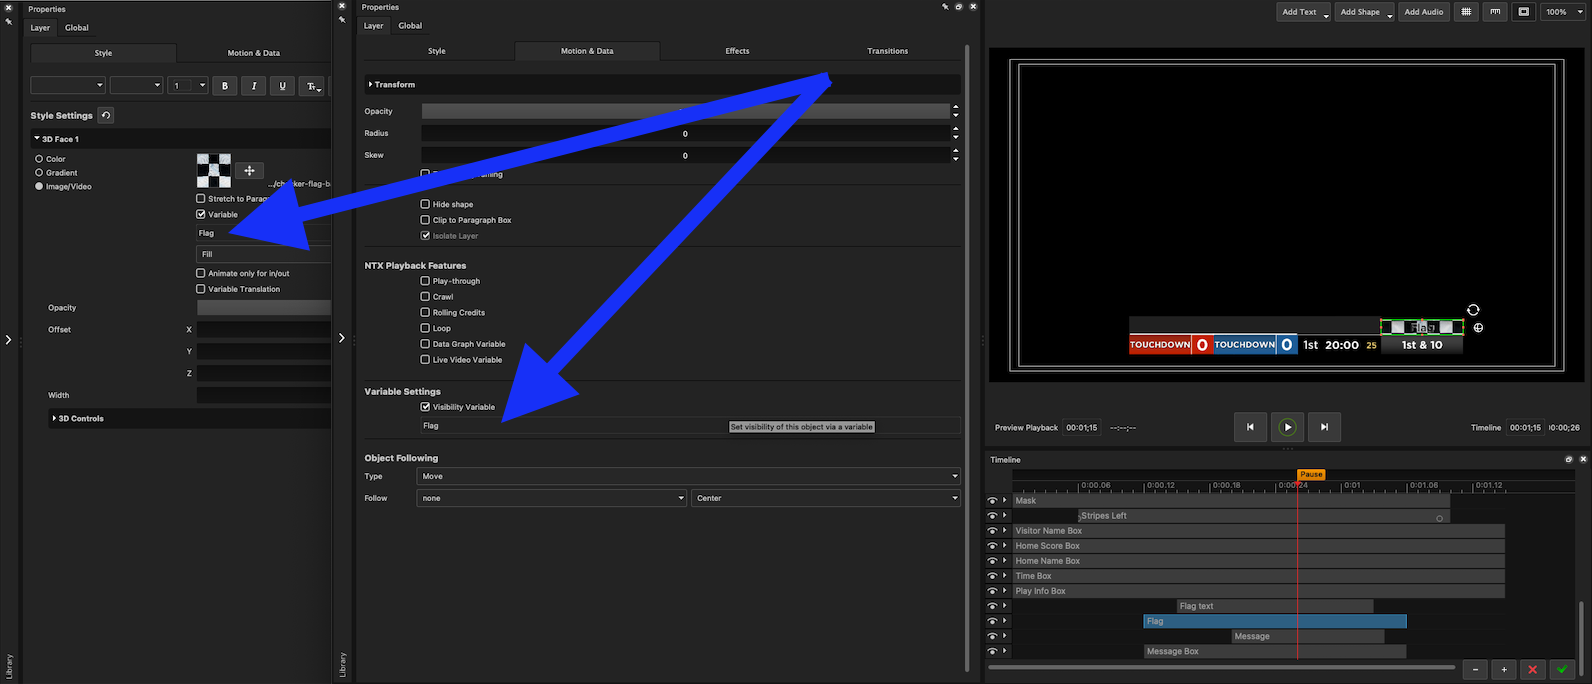Hide the Mask layer using its eye icon
Image resolution: width=1592 pixels, height=684 pixels.
click(x=992, y=501)
